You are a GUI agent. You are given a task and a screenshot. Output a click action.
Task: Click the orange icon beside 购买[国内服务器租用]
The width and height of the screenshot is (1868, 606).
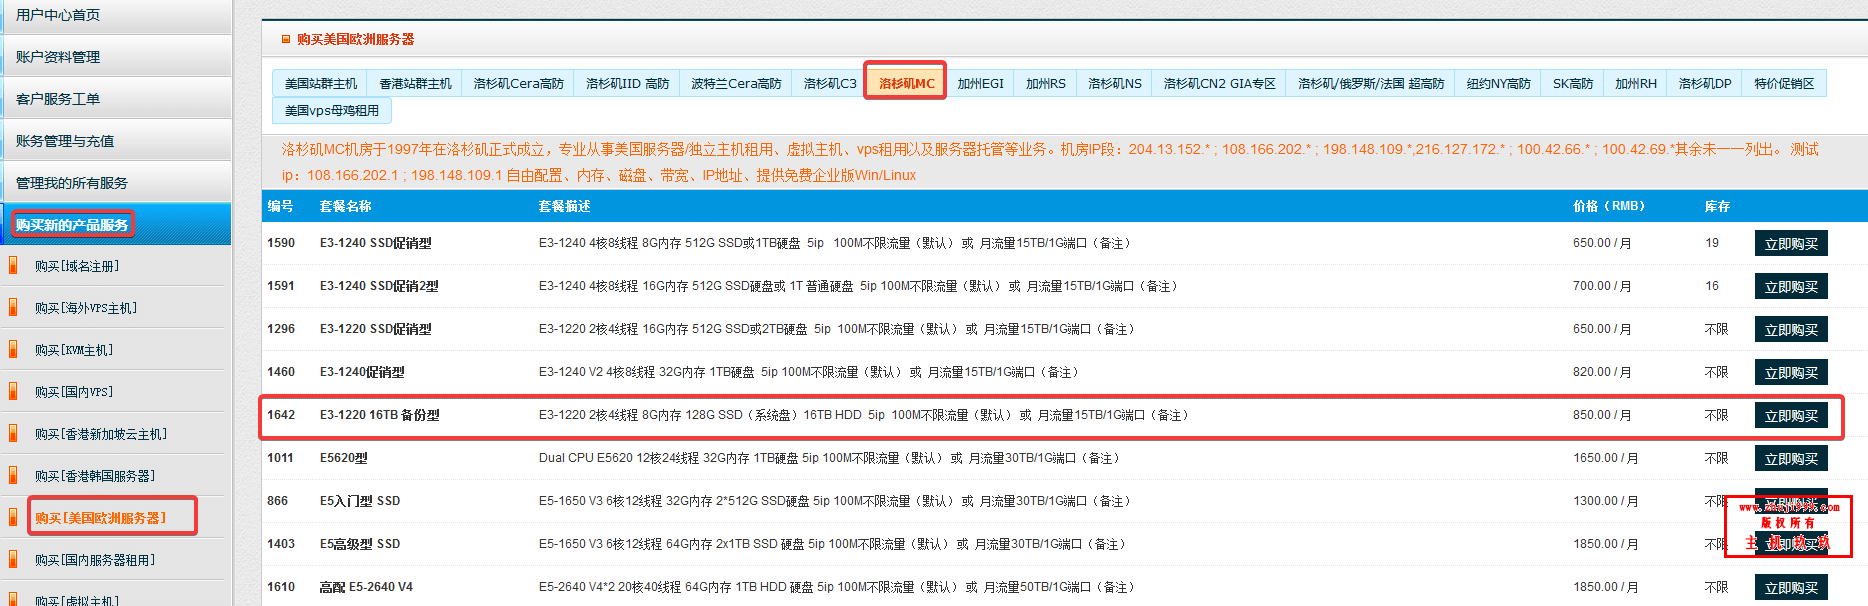coord(13,560)
